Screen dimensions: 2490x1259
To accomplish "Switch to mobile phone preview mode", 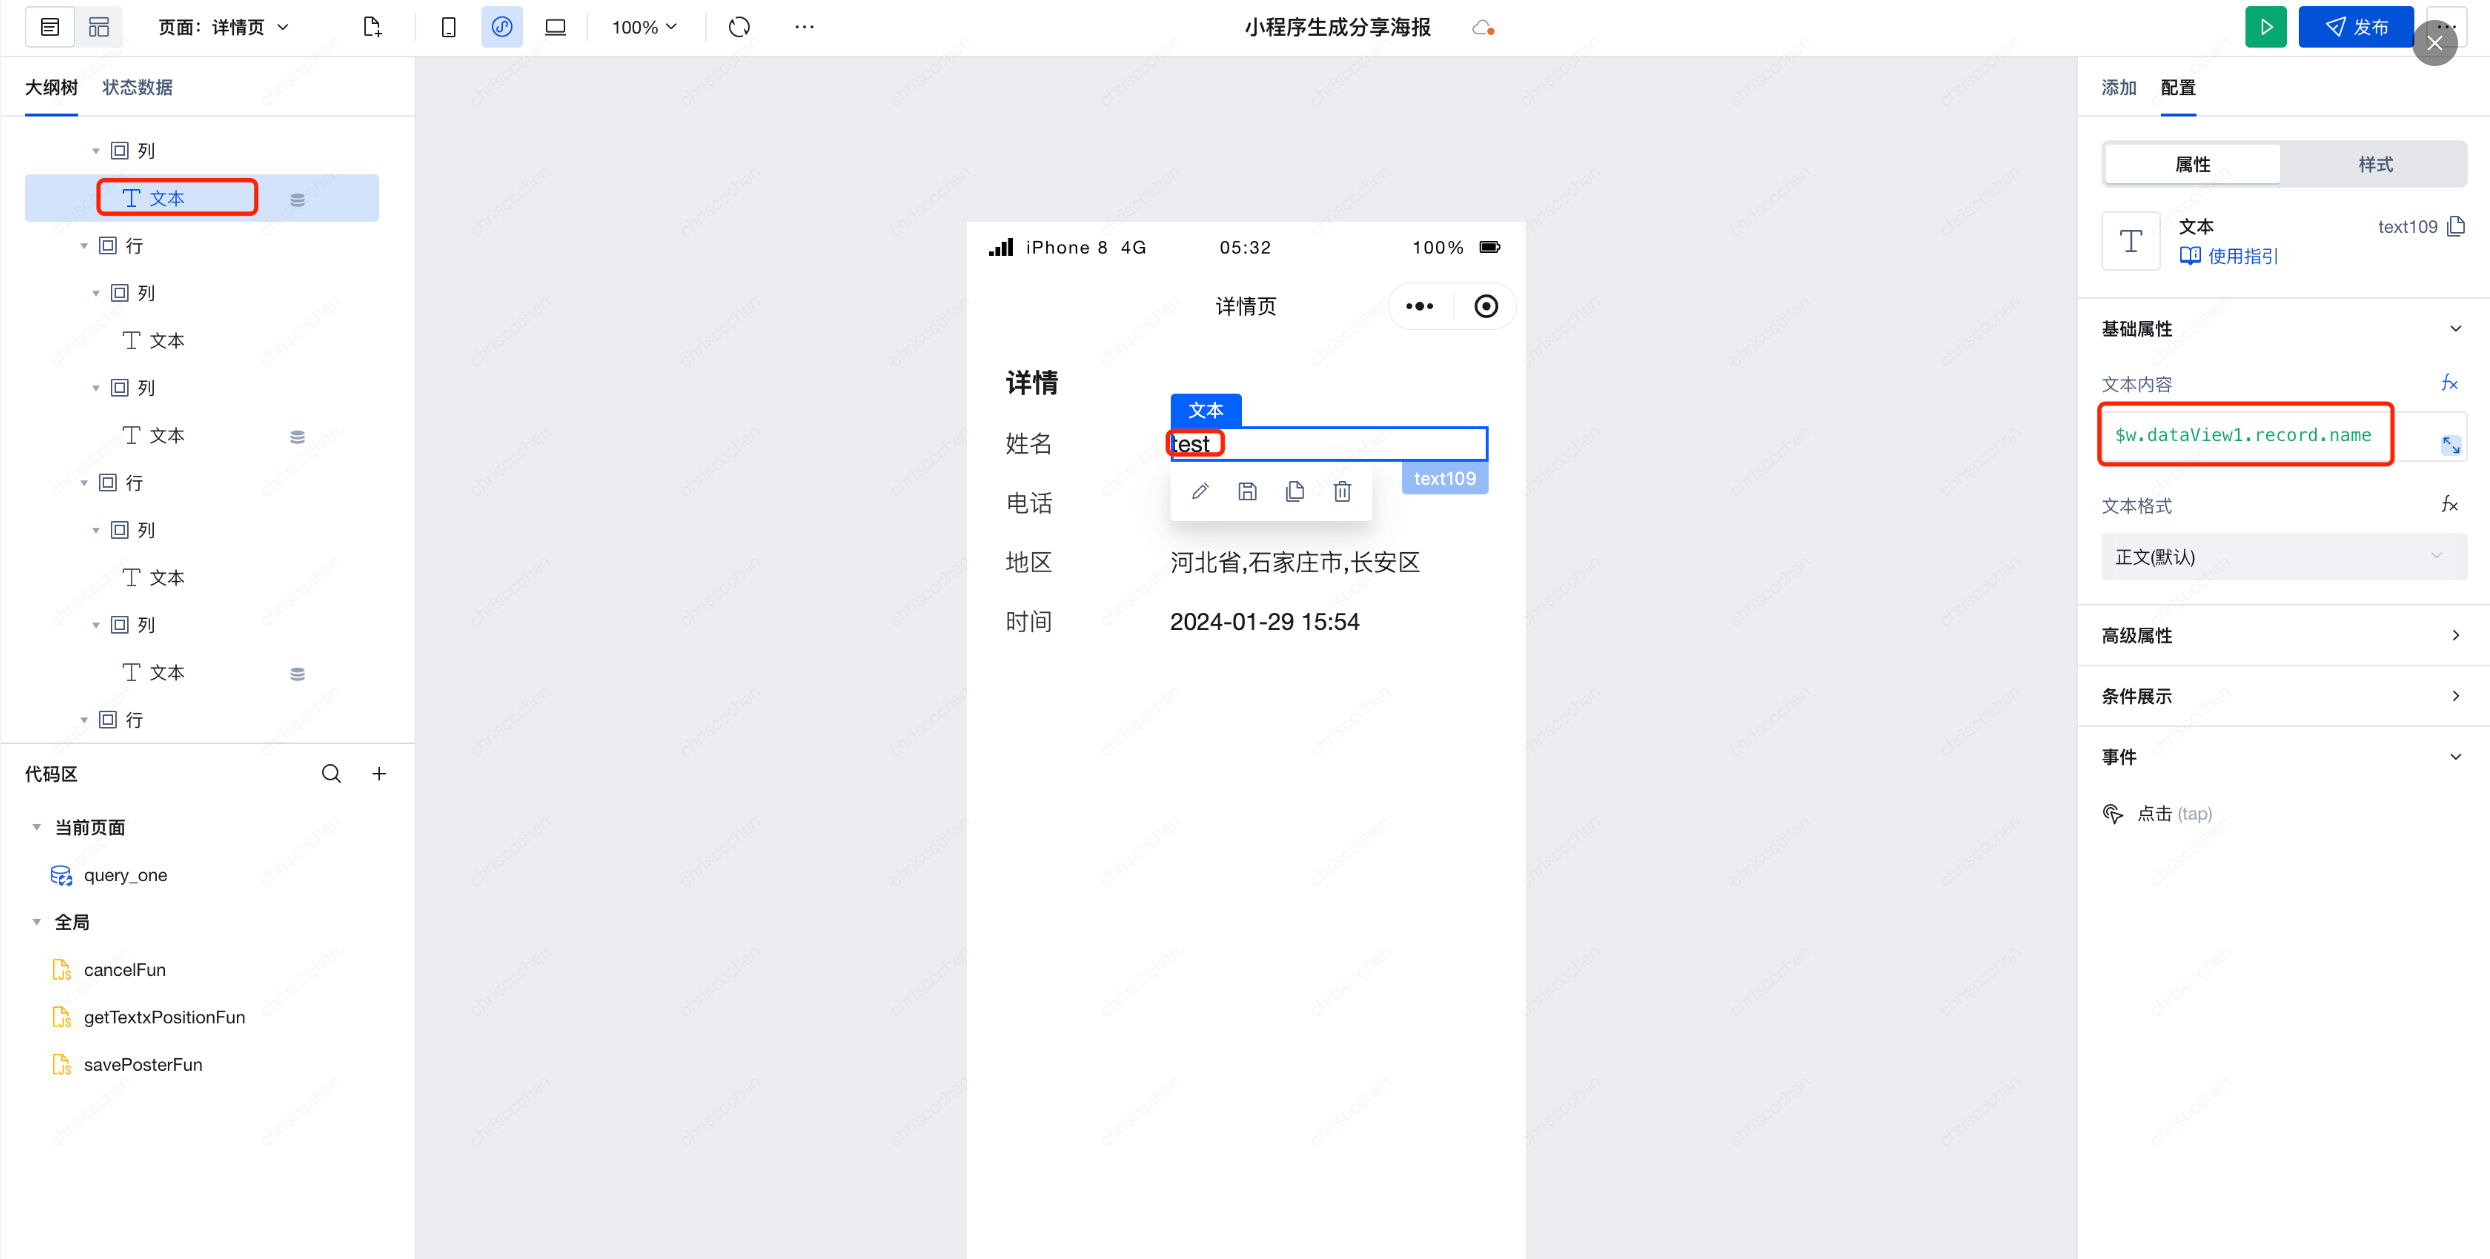I will point(448,27).
